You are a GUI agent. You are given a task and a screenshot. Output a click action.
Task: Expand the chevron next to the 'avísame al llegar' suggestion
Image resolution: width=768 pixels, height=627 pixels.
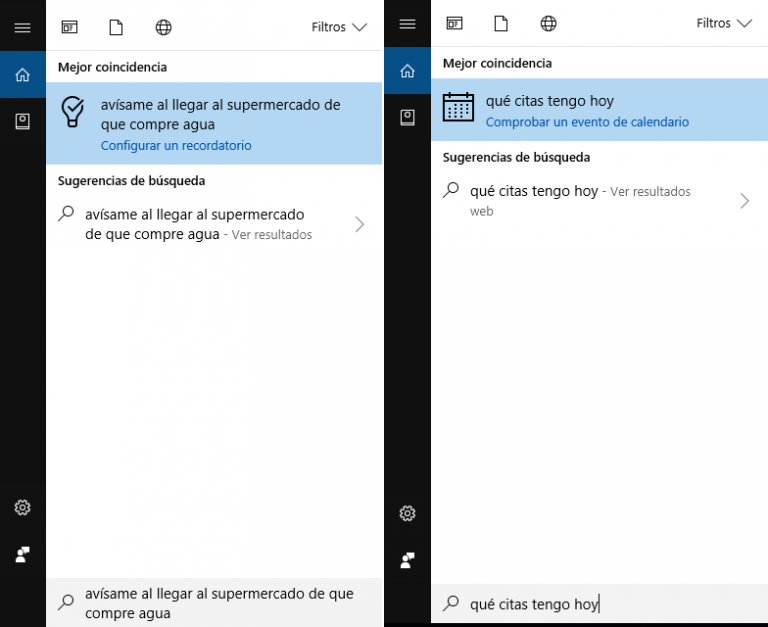pyautogui.click(x=359, y=225)
